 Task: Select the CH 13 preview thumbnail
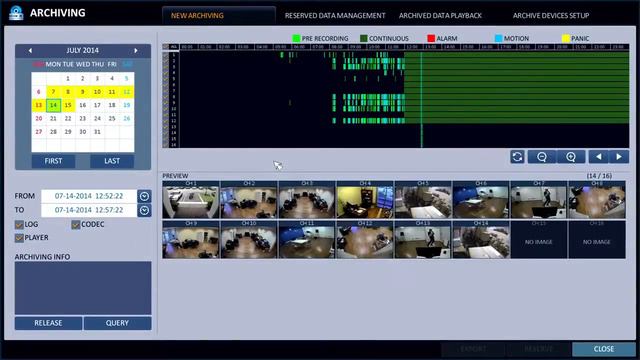[x=423, y=240]
